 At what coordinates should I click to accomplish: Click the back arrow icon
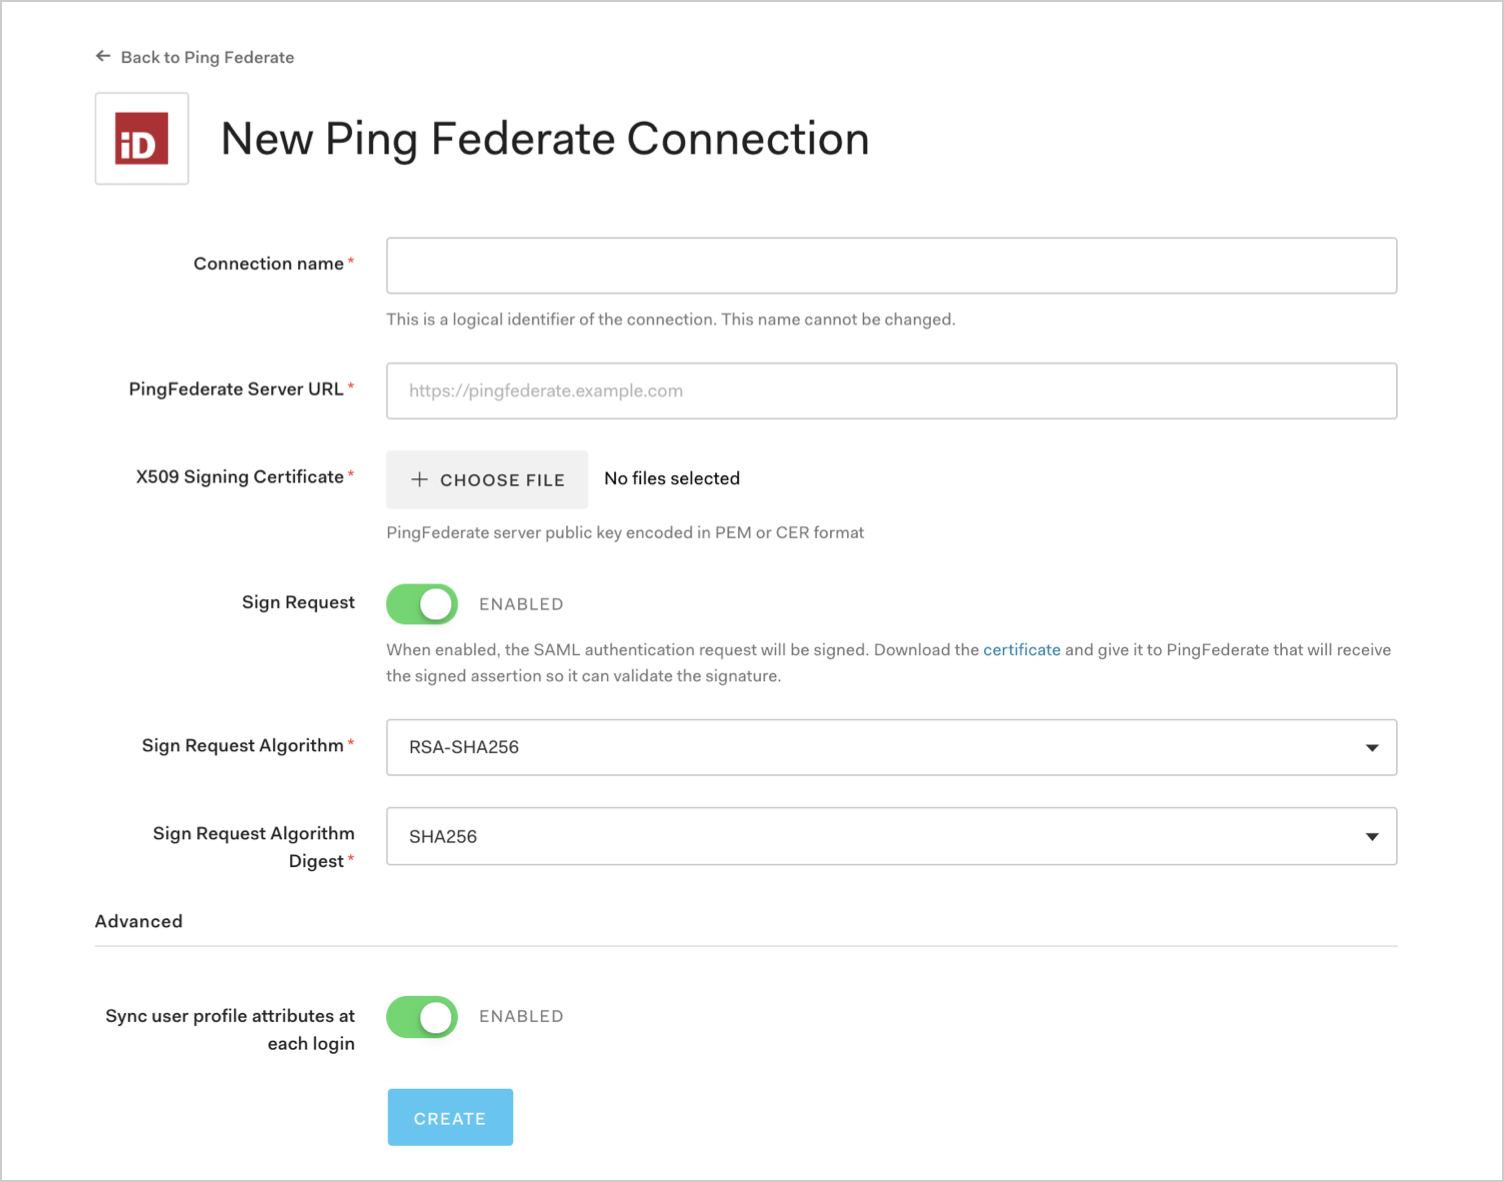tap(103, 56)
